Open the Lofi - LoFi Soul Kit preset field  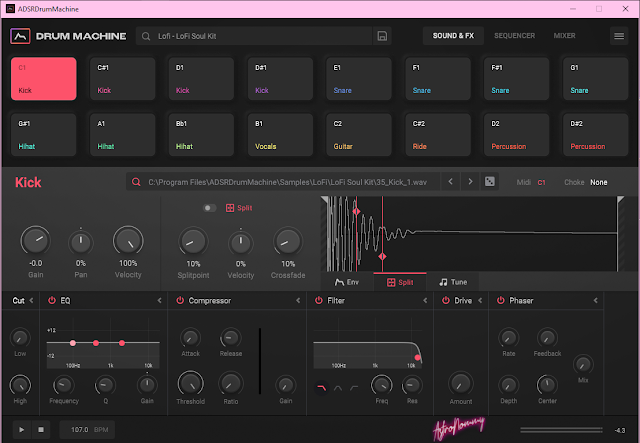click(x=254, y=36)
